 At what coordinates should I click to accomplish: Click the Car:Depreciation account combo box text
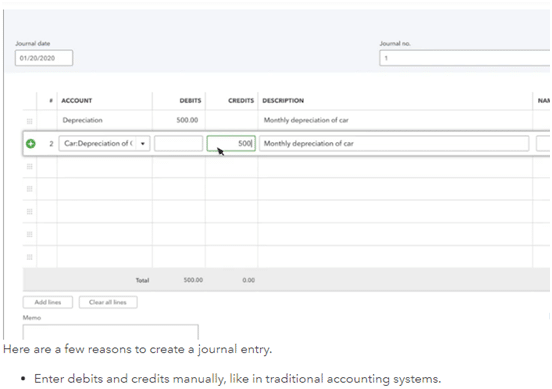click(x=99, y=144)
